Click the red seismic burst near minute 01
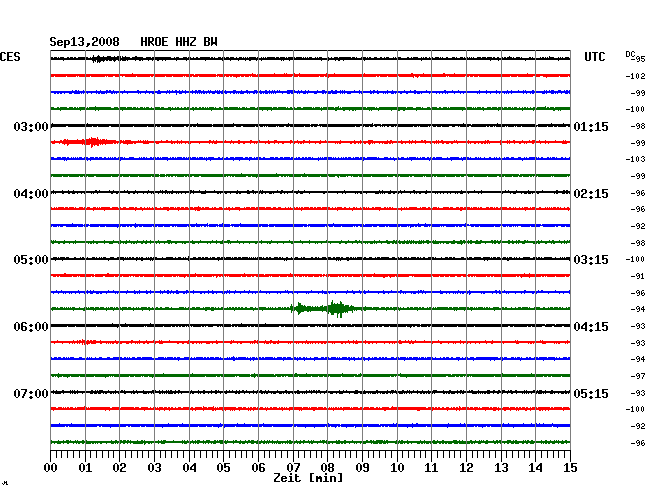Viewport: 650px width, 494px height. (x=92, y=142)
